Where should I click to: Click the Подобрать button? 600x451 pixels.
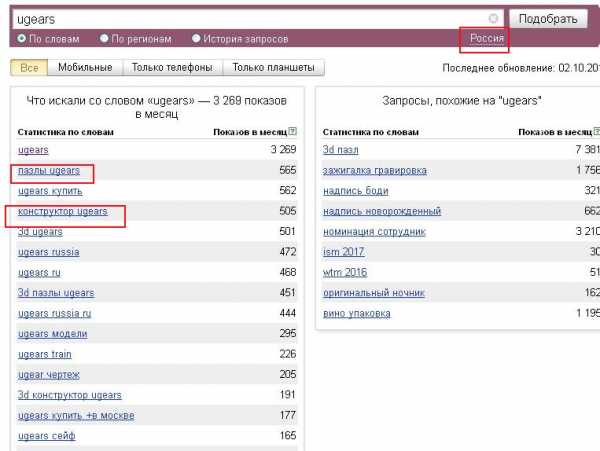[548, 19]
